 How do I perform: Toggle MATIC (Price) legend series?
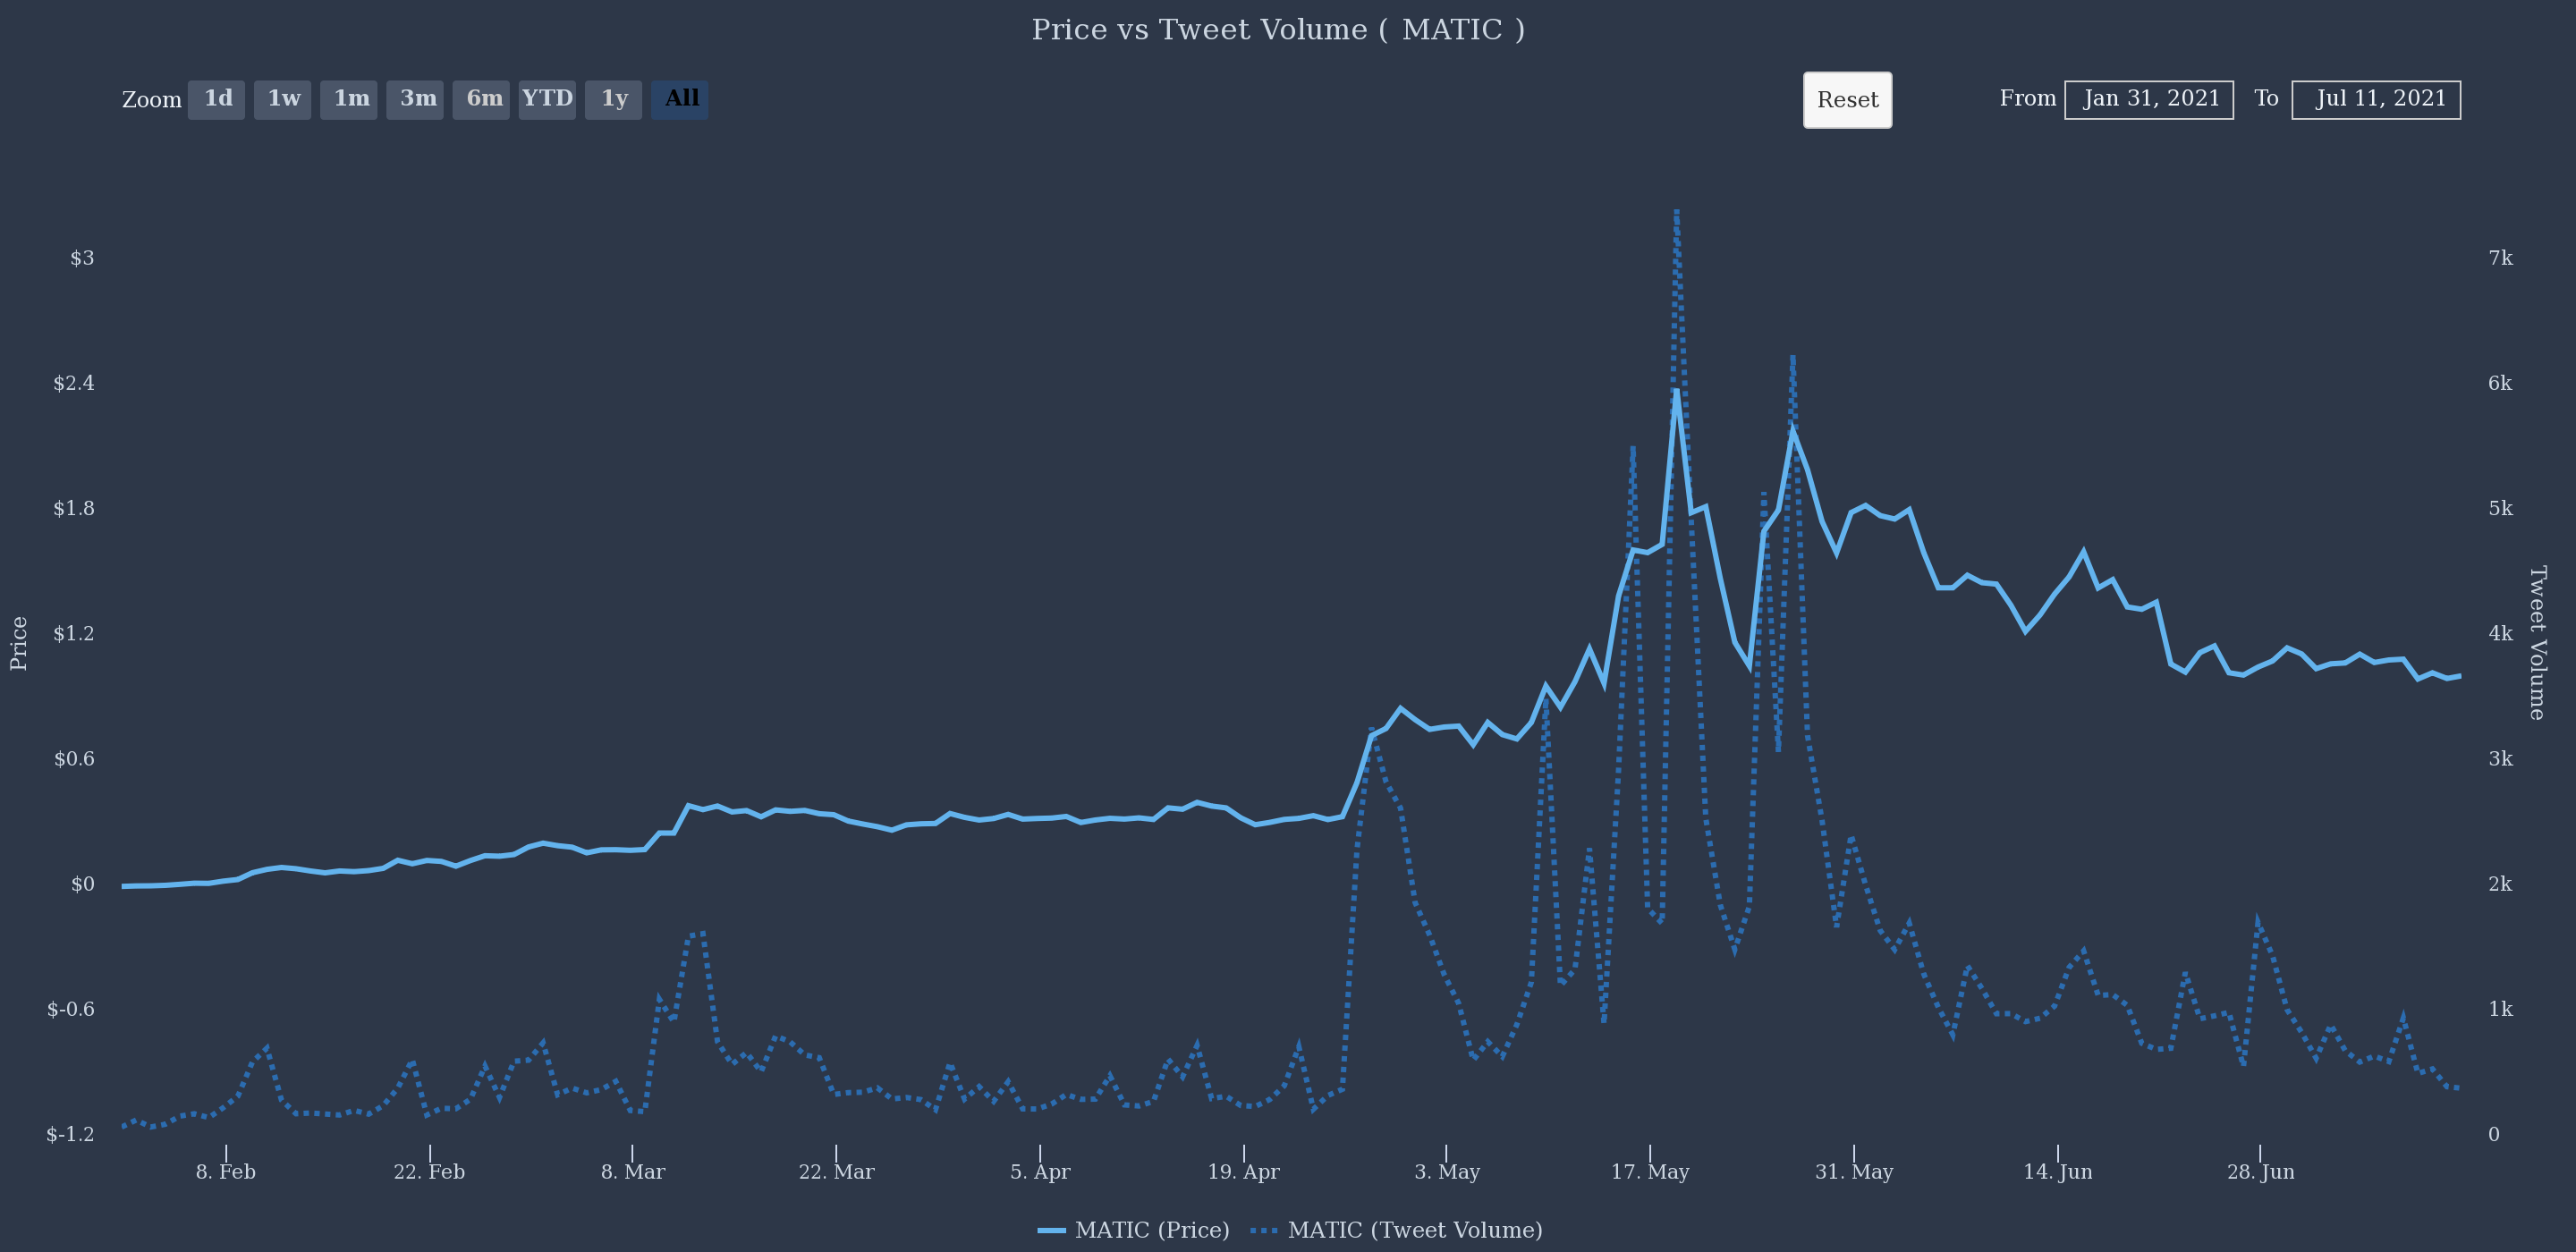1152,1230
